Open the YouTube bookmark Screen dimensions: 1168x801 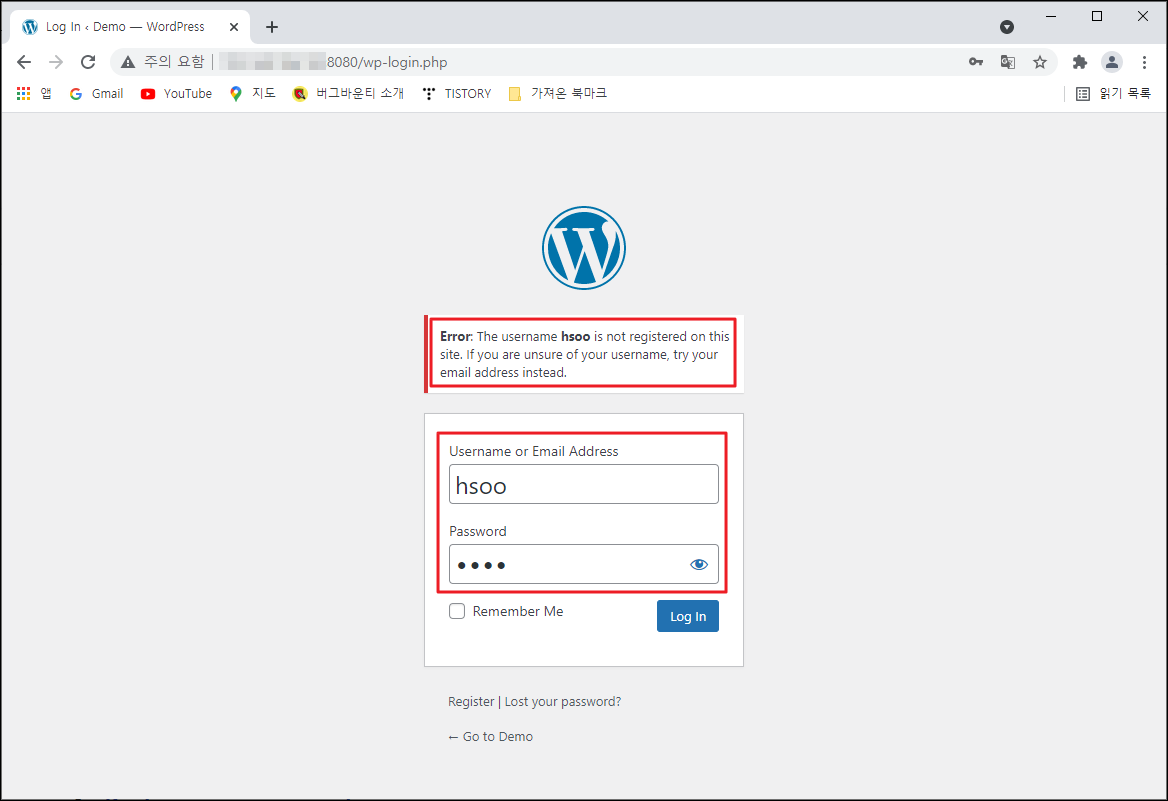coord(177,93)
